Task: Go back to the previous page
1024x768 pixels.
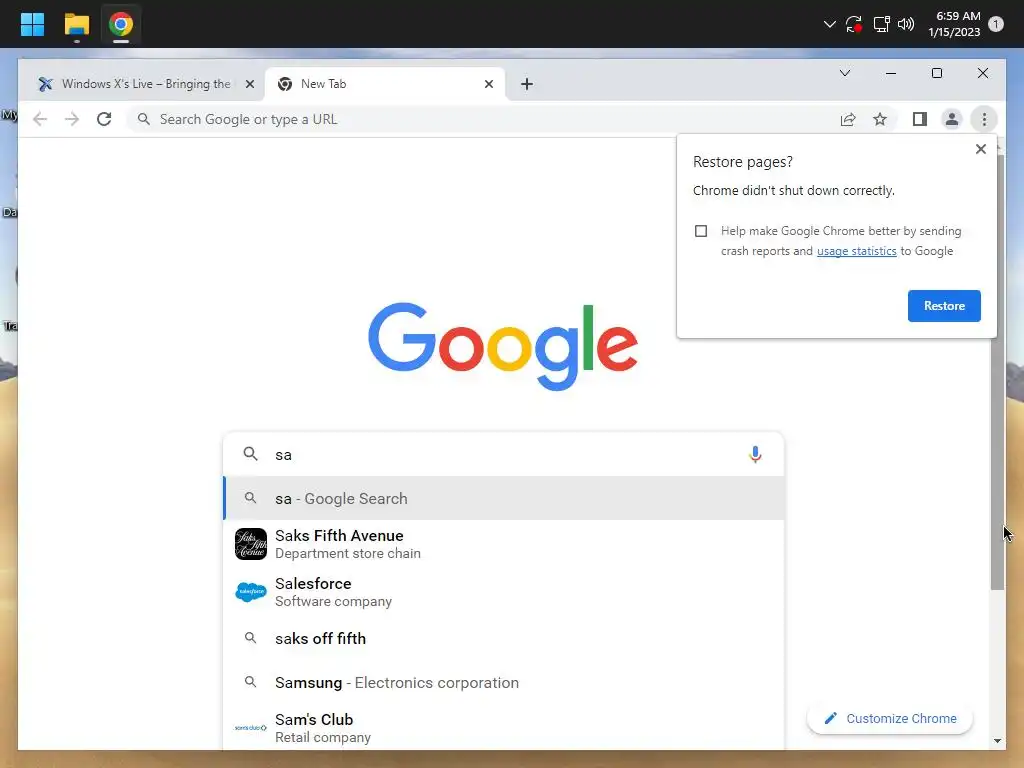Action: click(x=40, y=119)
